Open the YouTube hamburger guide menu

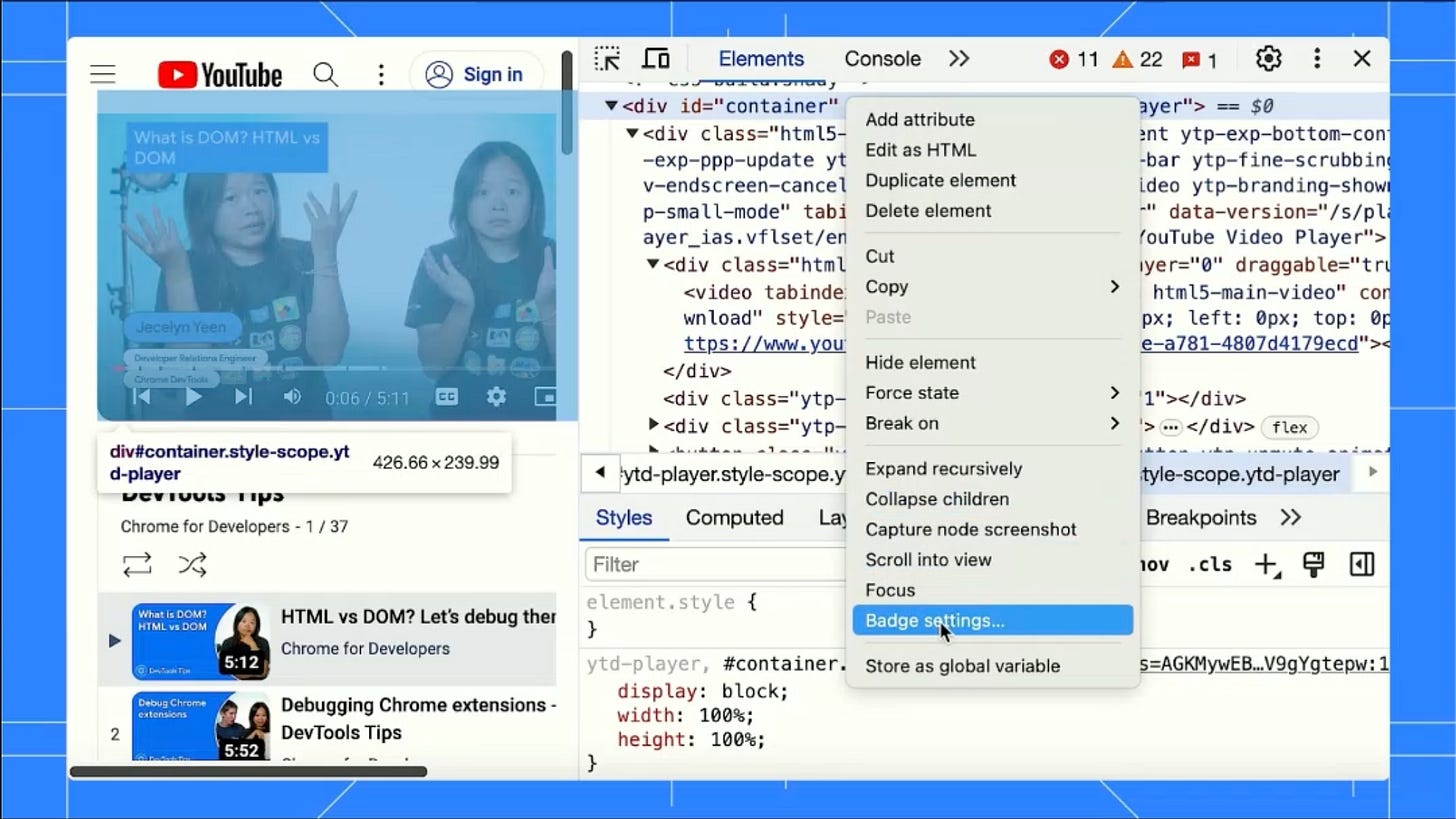click(x=103, y=75)
